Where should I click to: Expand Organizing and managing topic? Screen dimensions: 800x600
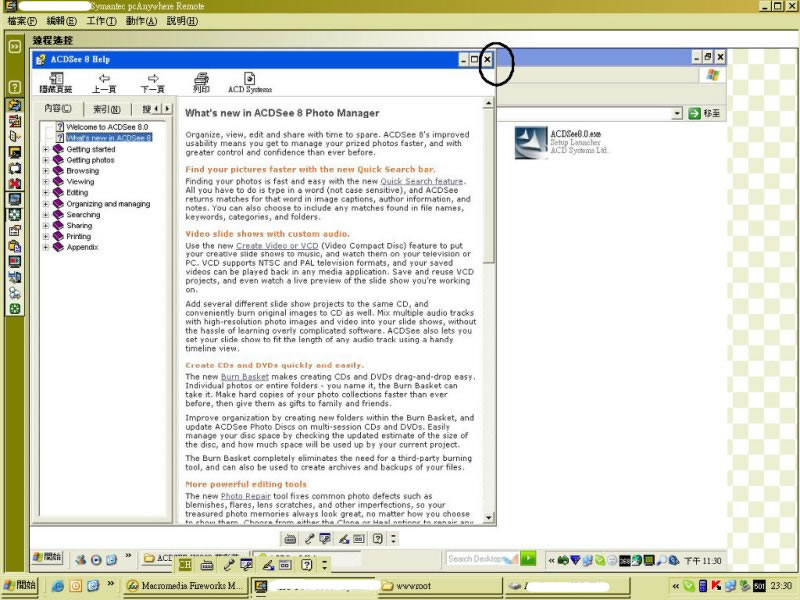click(x=46, y=204)
